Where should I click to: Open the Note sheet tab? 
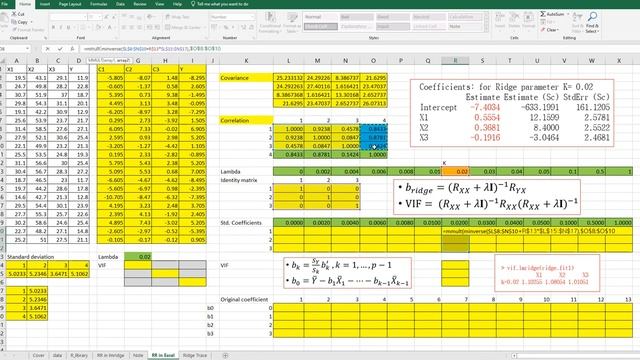[138, 355]
